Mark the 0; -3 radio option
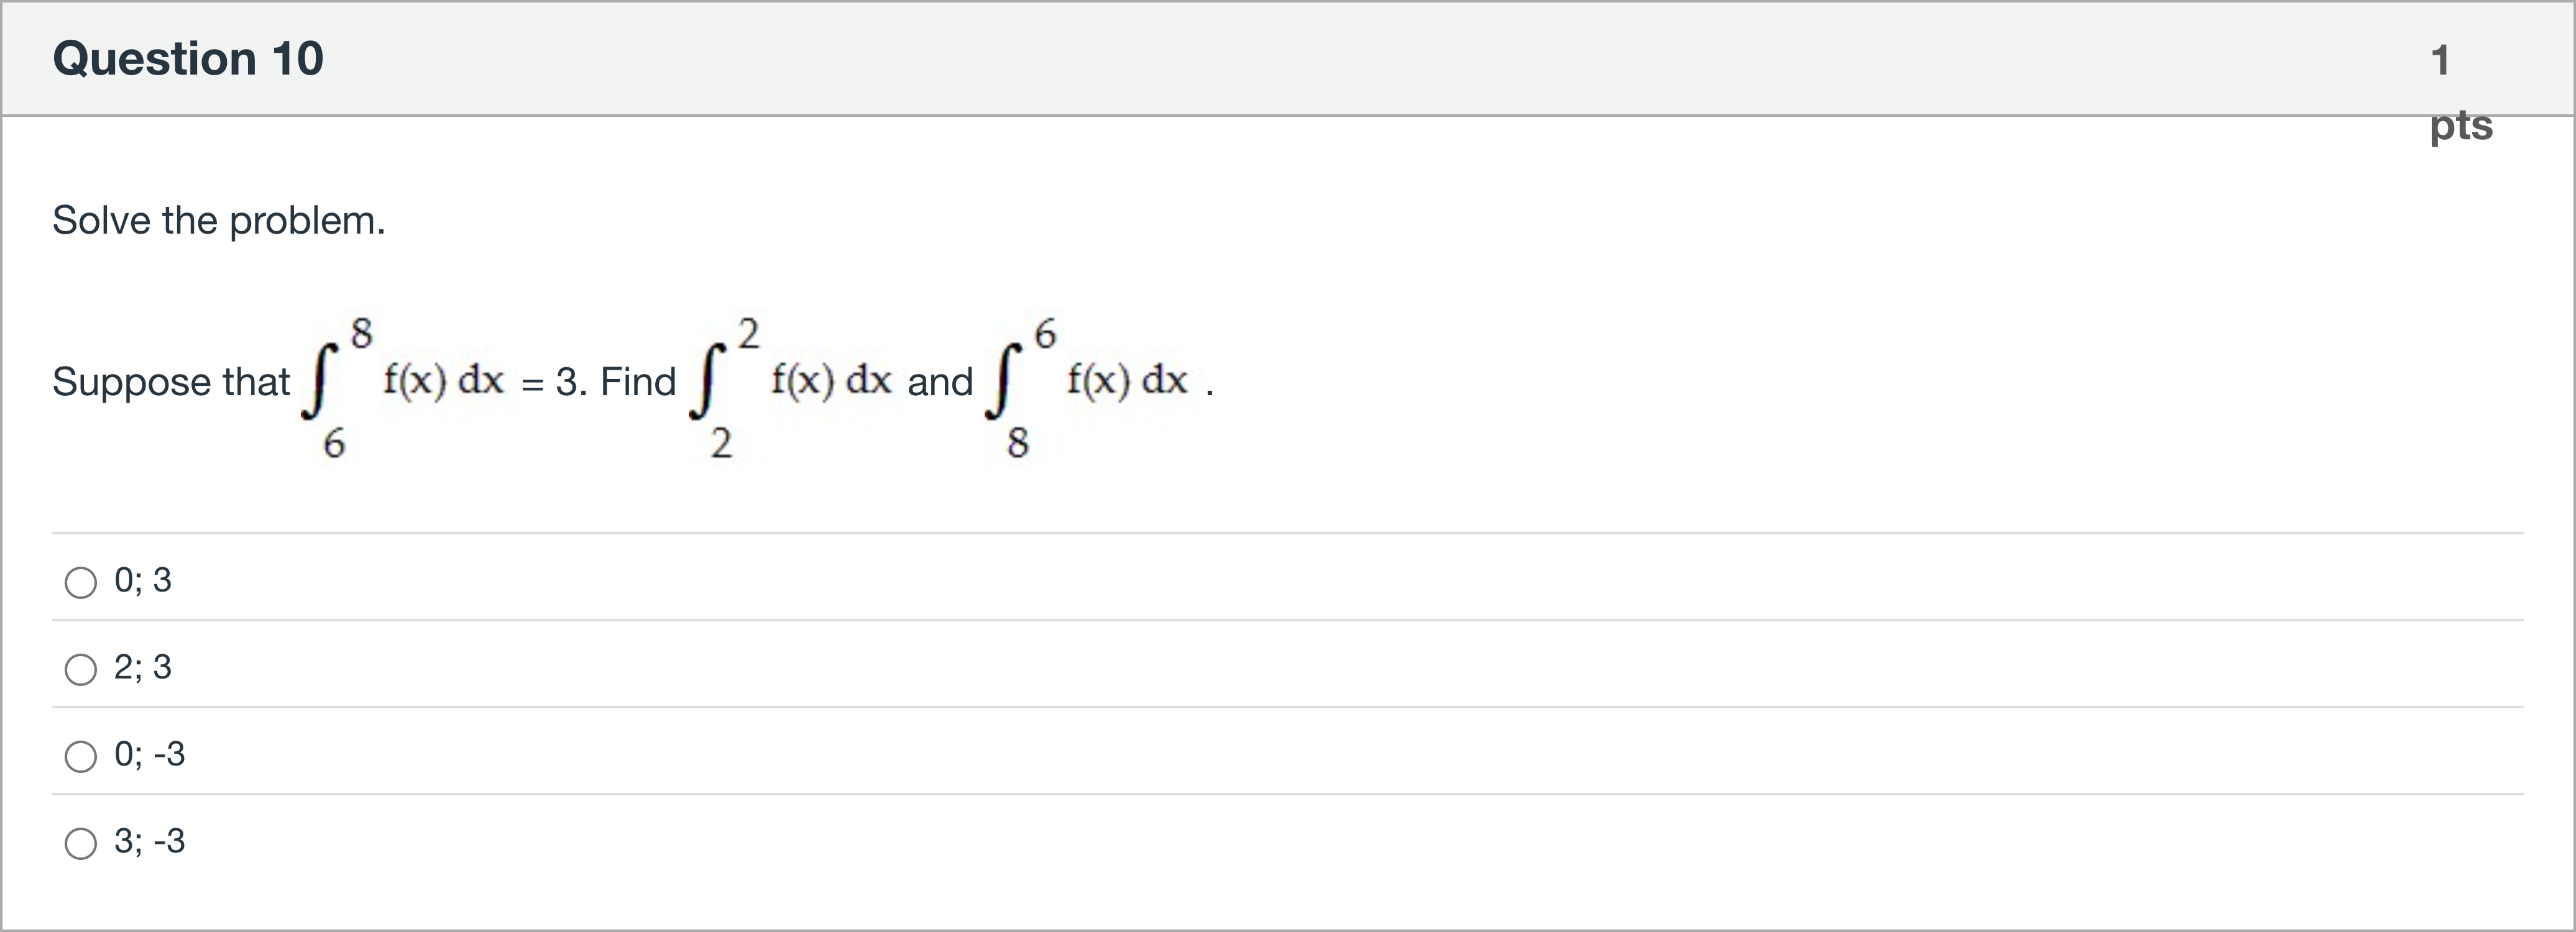The height and width of the screenshot is (932, 2576). point(81,756)
